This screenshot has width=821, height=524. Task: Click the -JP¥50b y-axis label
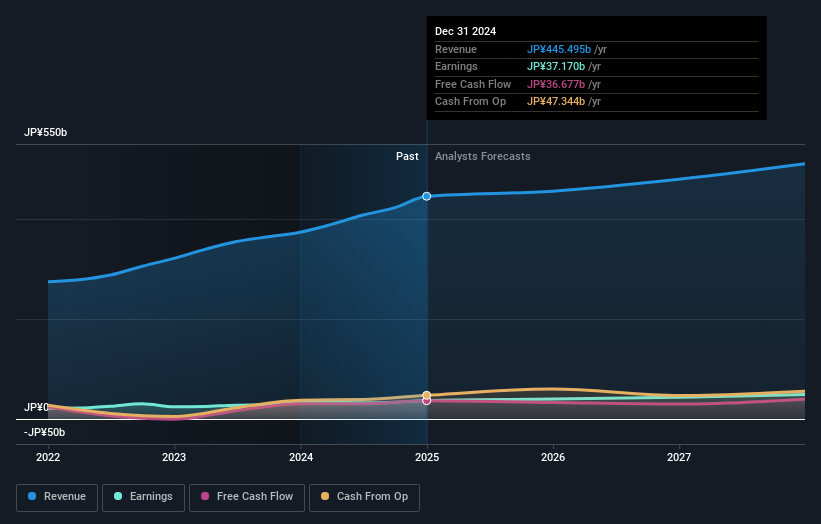[45, 432]
